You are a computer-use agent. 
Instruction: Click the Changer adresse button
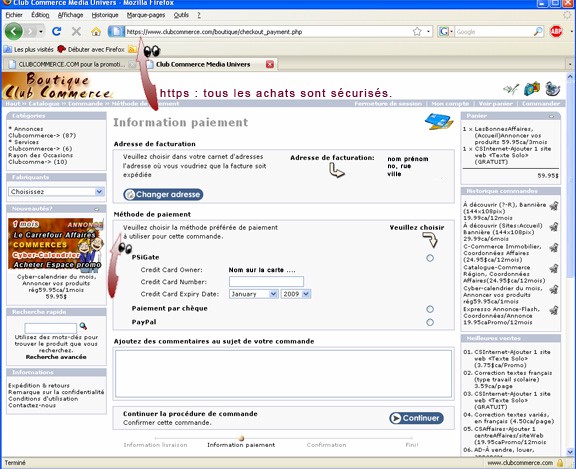pyautogui.click(x=163, y=194)
